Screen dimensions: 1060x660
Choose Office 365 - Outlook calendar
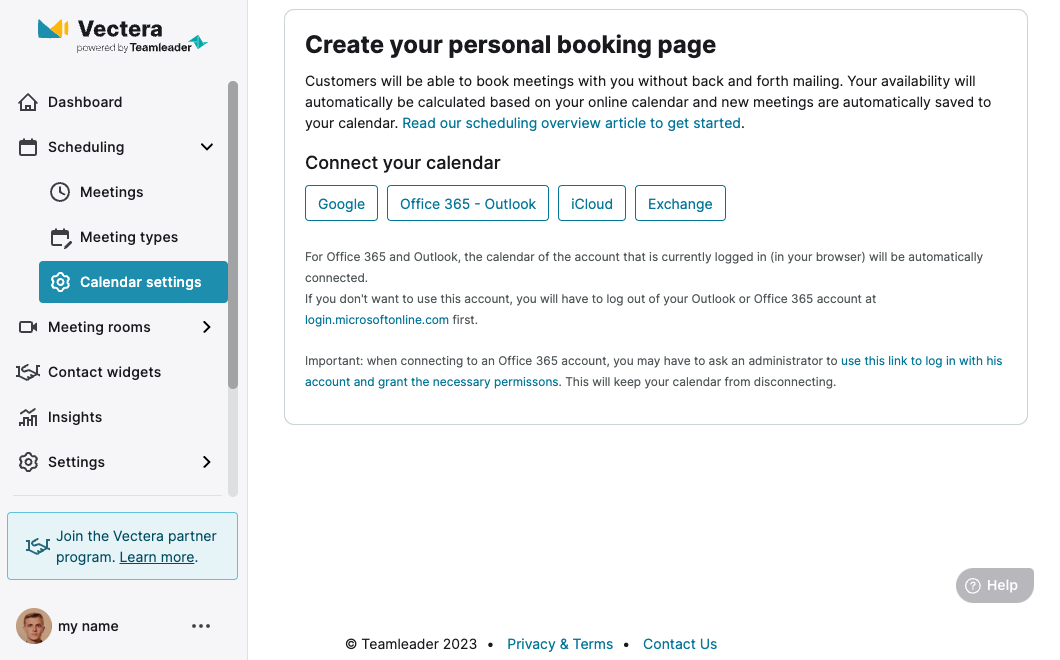click(468, 203)
